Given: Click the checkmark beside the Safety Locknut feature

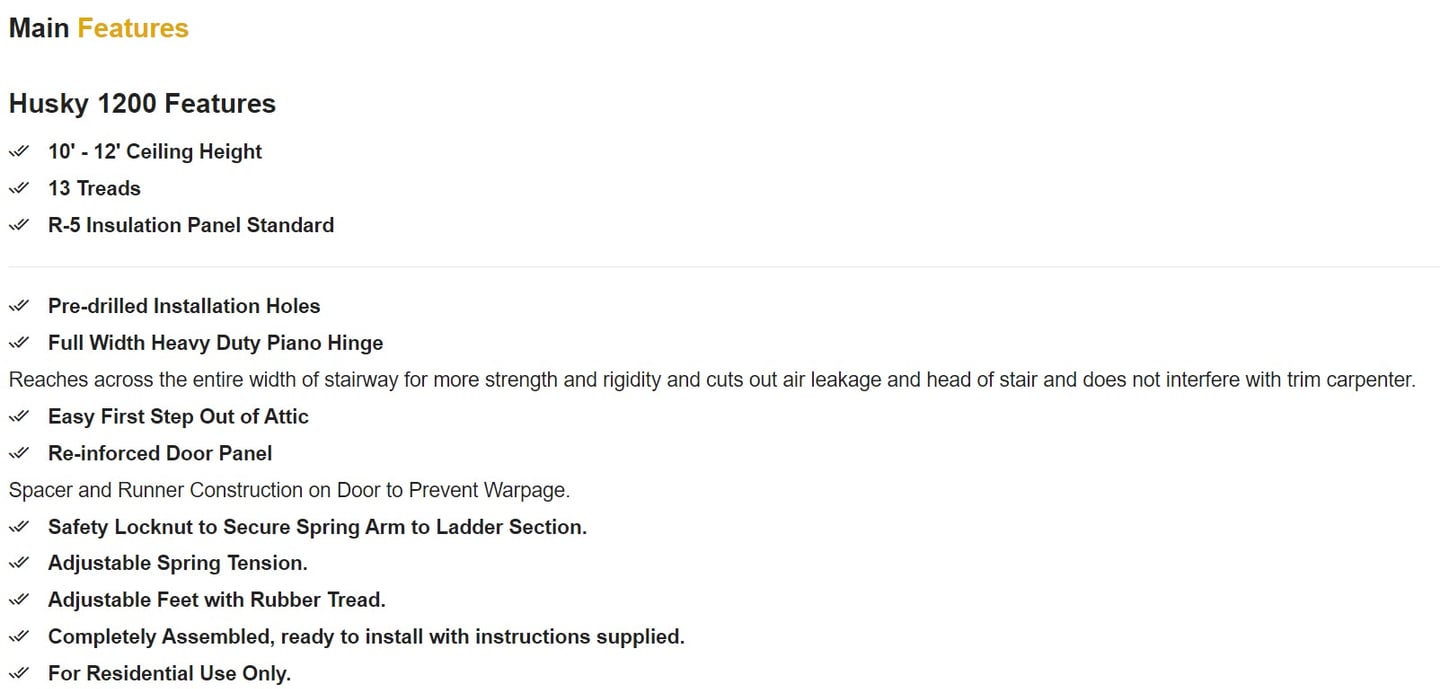Looking at the screenshot, I should (19, 528).
